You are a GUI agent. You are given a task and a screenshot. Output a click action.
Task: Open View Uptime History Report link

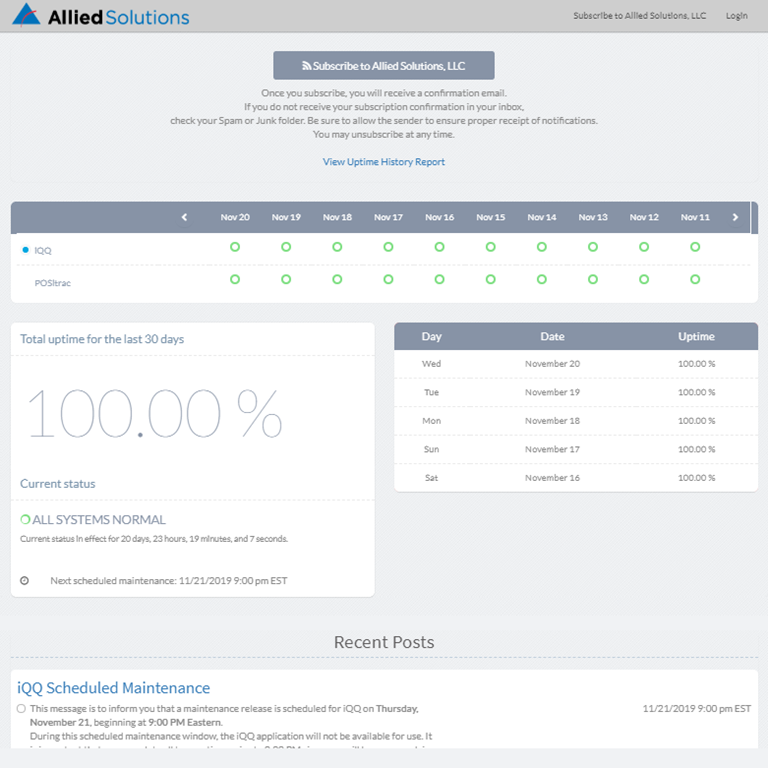[x=384, y=162]
